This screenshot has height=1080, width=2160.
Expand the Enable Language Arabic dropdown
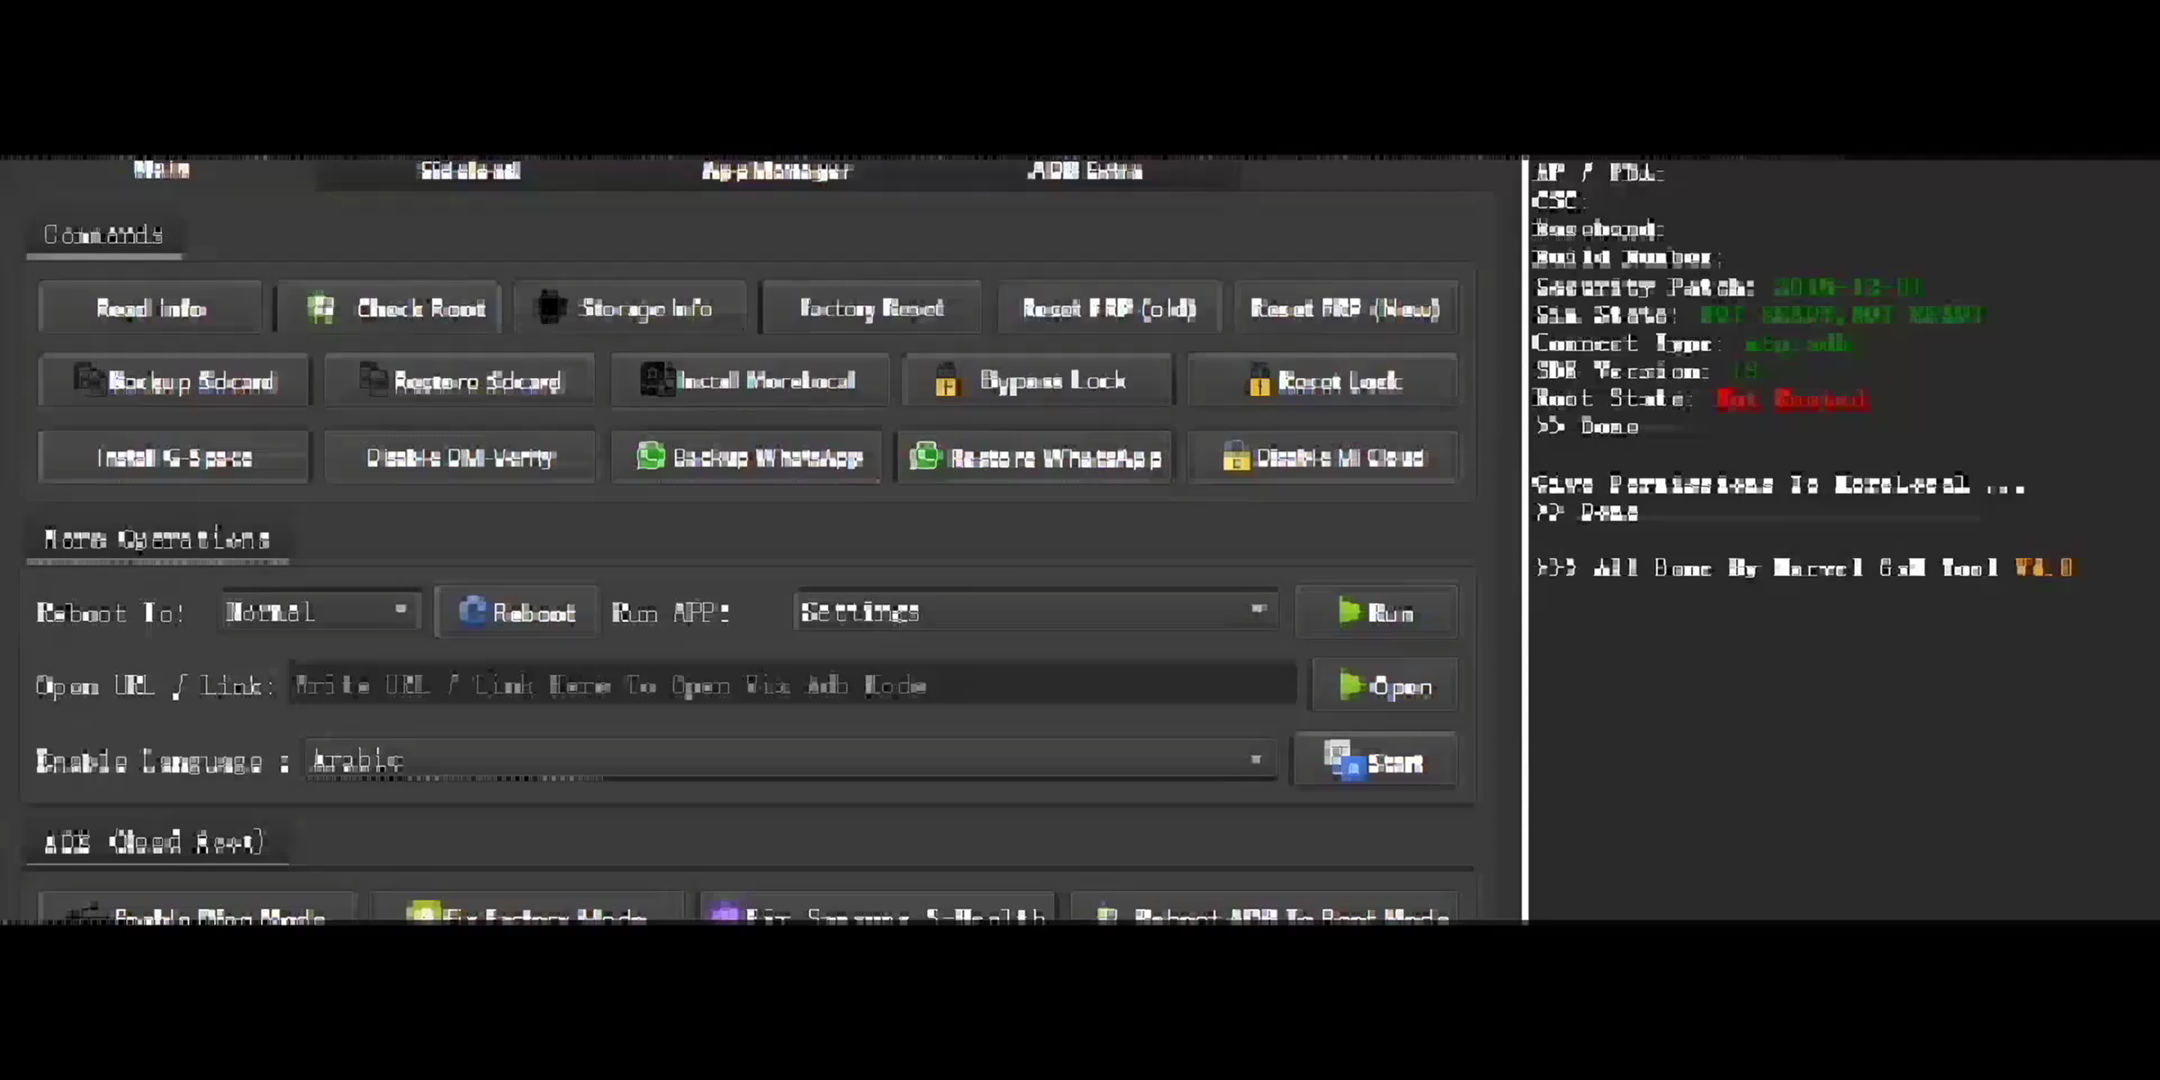(1254, 760)
